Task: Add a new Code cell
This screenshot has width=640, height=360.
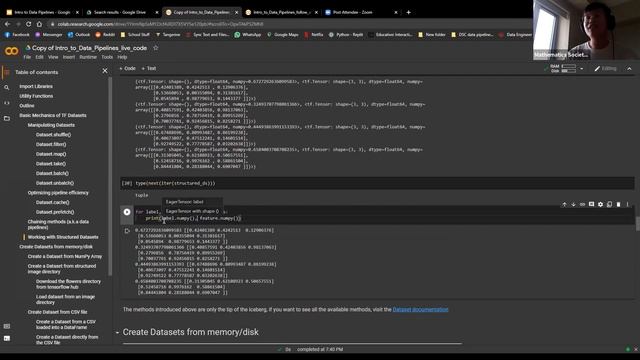Action: (127, 69)
